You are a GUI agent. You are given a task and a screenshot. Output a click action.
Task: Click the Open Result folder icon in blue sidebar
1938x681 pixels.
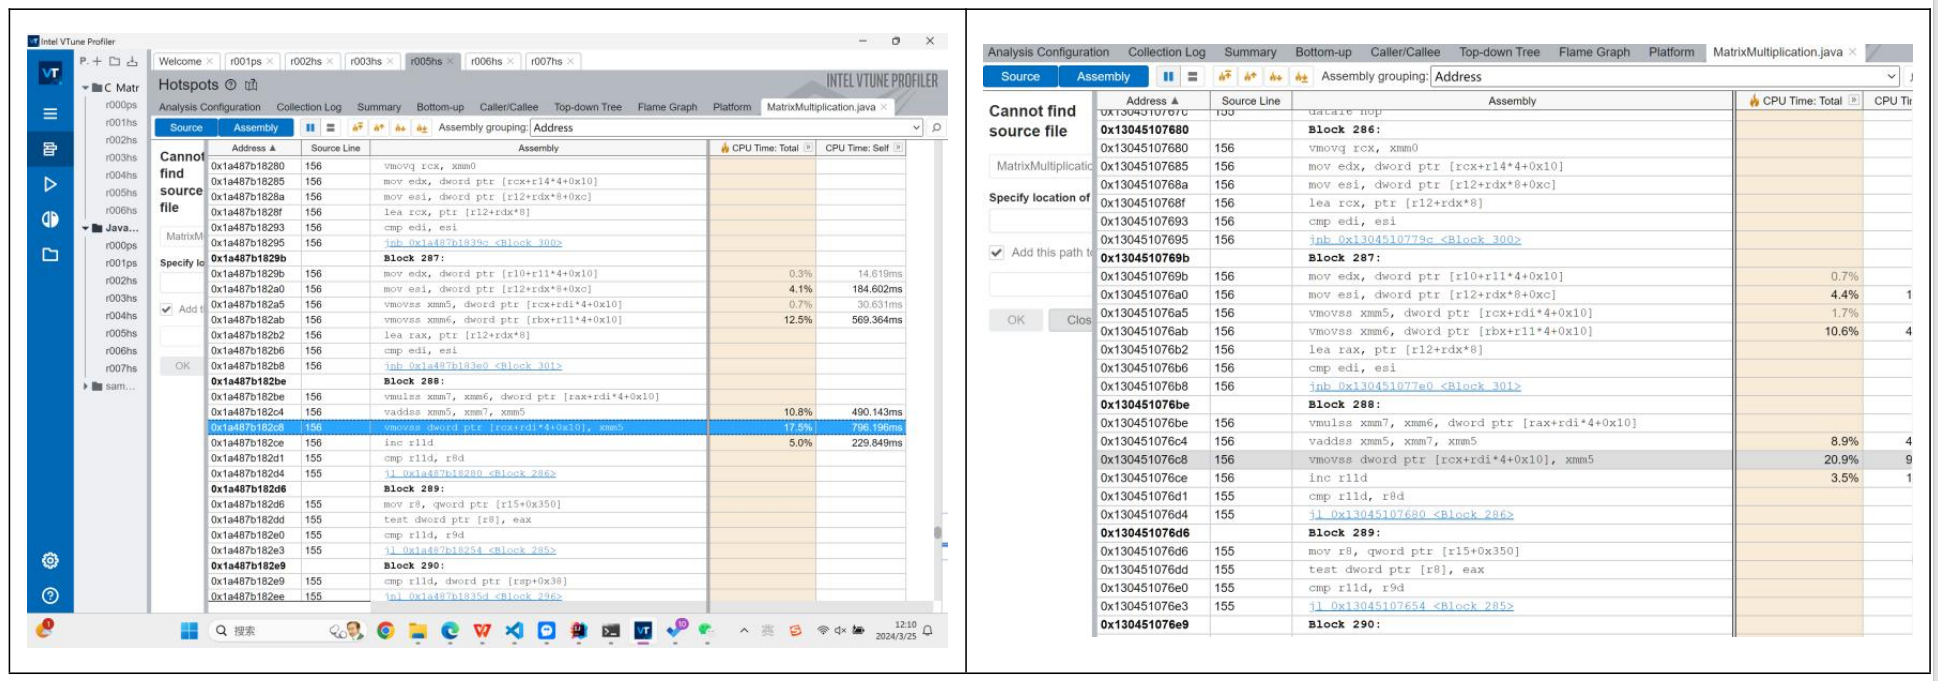click(50, 254)
